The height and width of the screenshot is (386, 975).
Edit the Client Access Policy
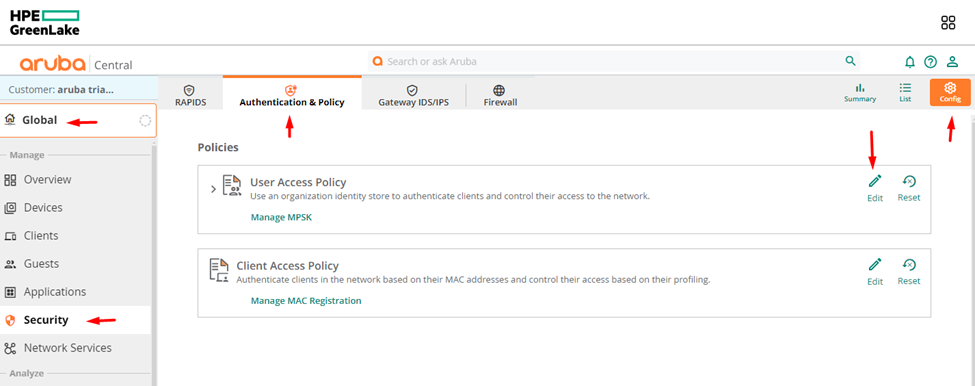(875, 272)
